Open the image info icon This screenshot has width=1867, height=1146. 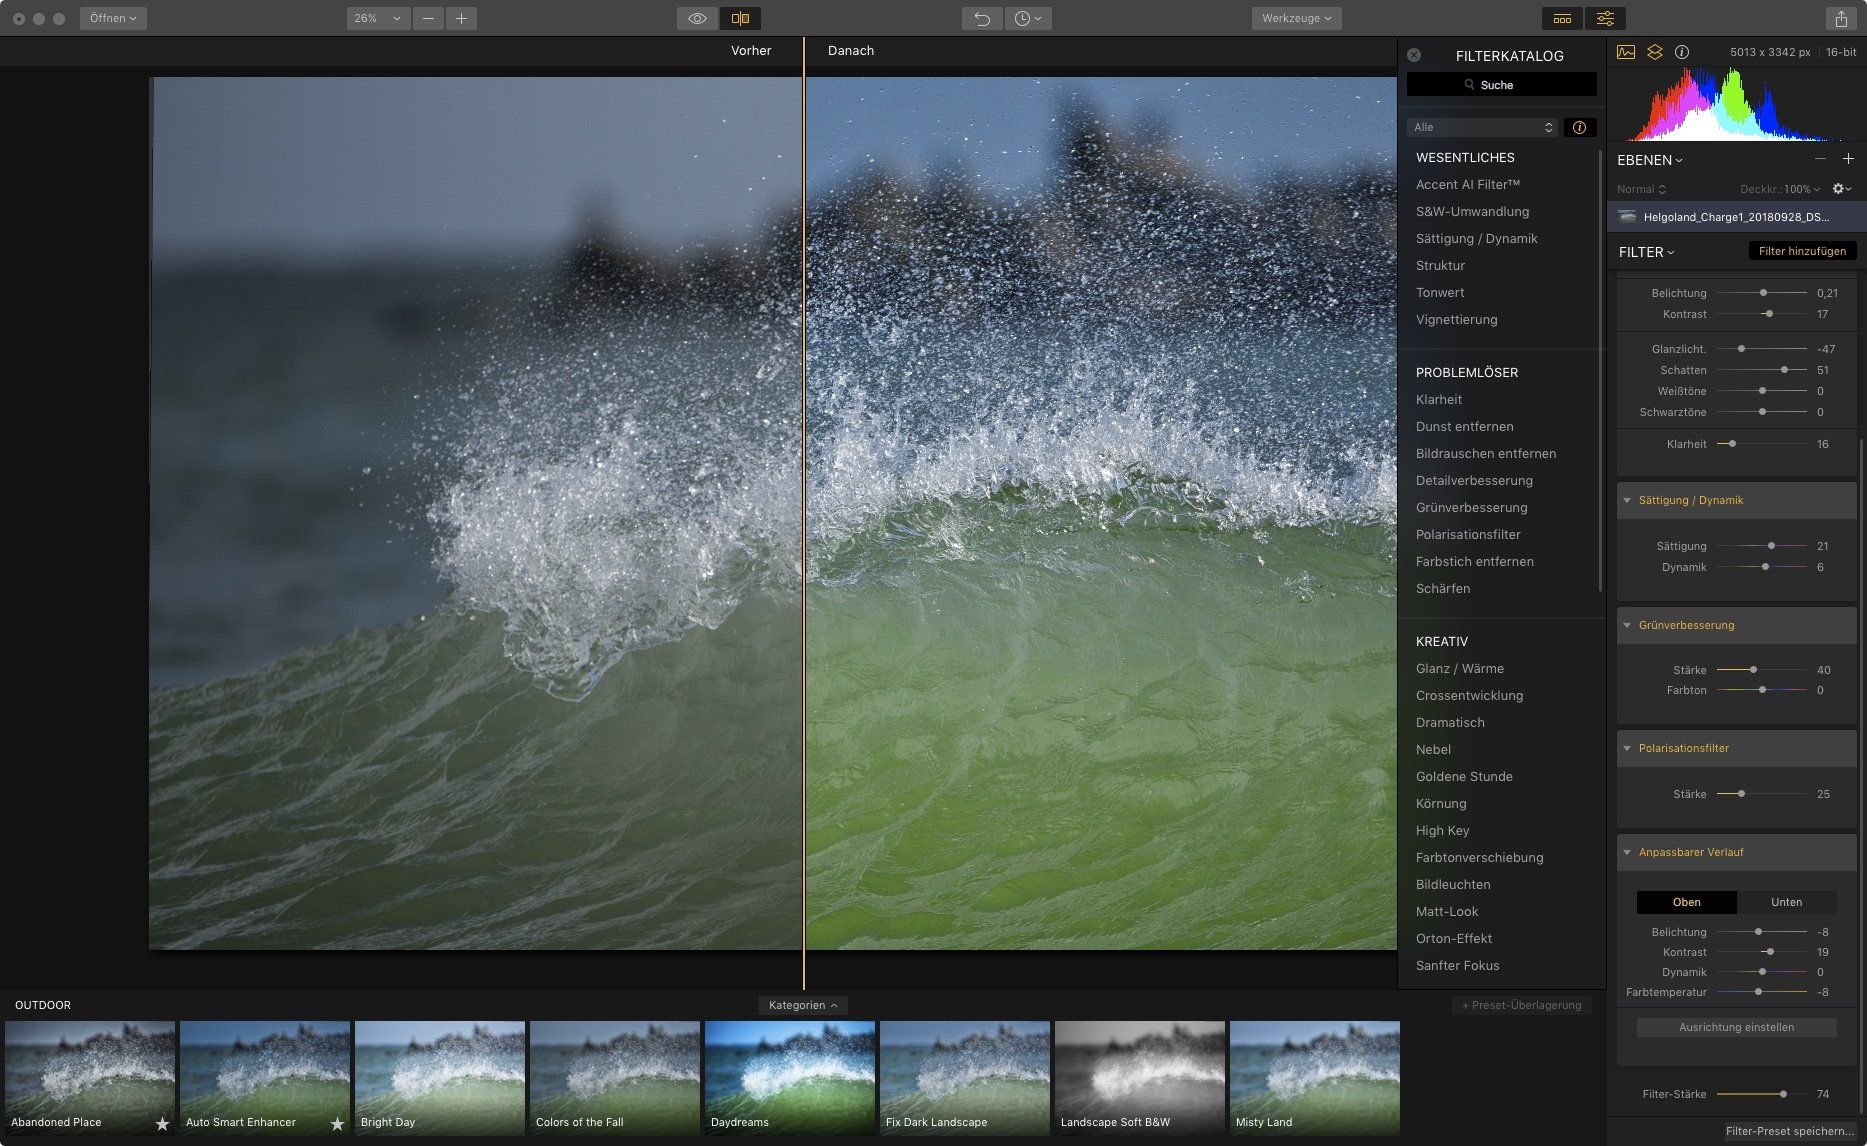1682,52
